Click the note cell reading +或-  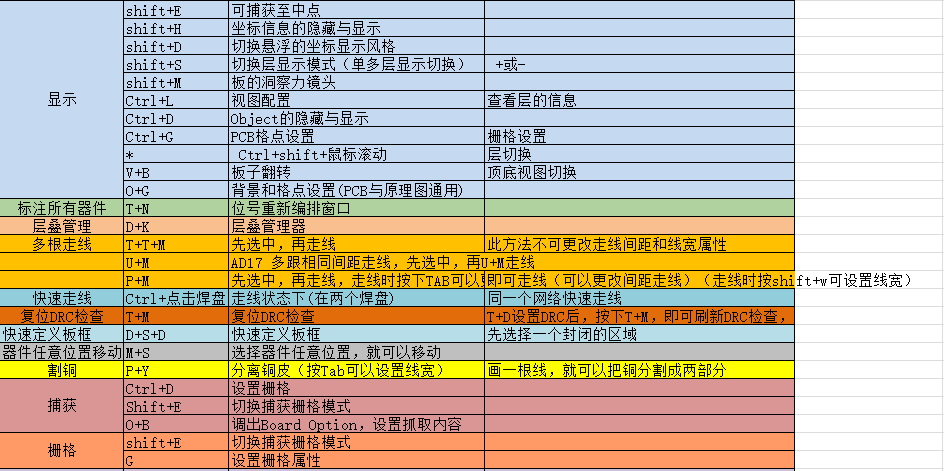[639, 64]
